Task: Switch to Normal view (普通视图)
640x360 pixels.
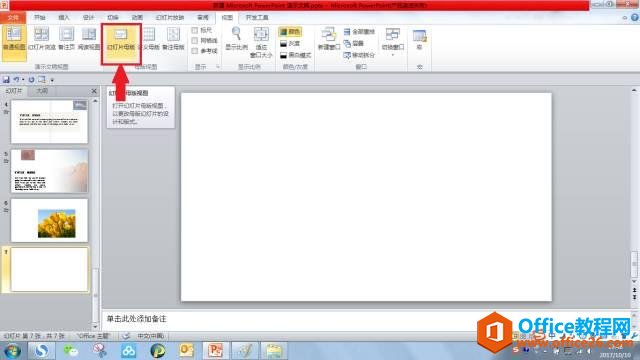Action: (14, 43)
